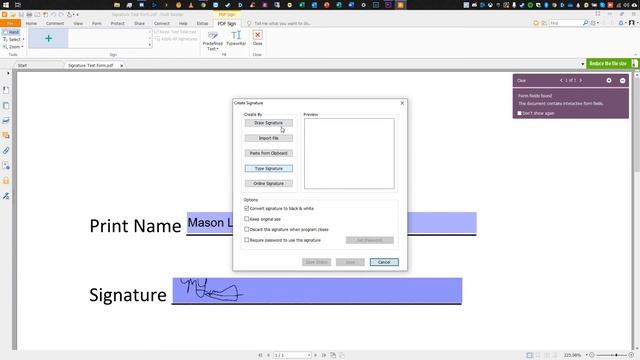Go to next notification arrow
Viewport: 640px width, 360px height.
580,80
